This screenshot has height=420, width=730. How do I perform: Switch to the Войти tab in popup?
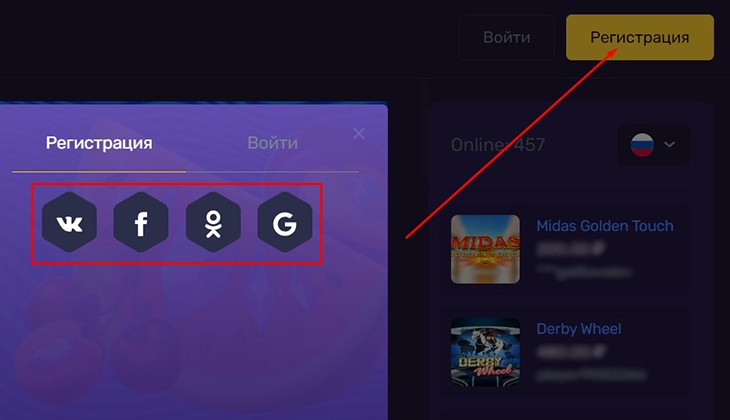click(x=273, y=143)
